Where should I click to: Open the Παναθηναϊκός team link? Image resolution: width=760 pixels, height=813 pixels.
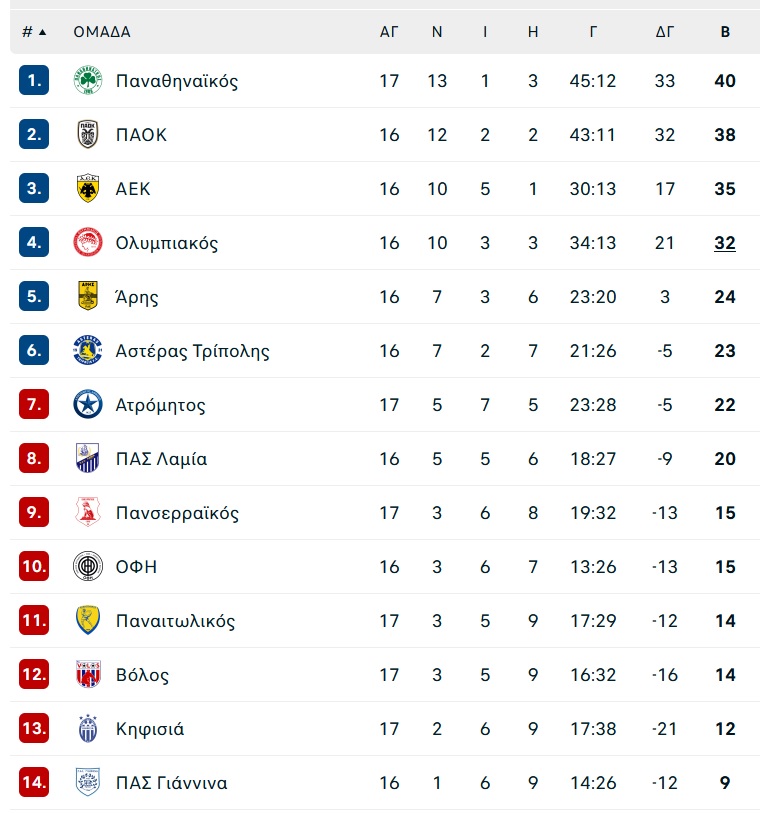tap(177, 81)
